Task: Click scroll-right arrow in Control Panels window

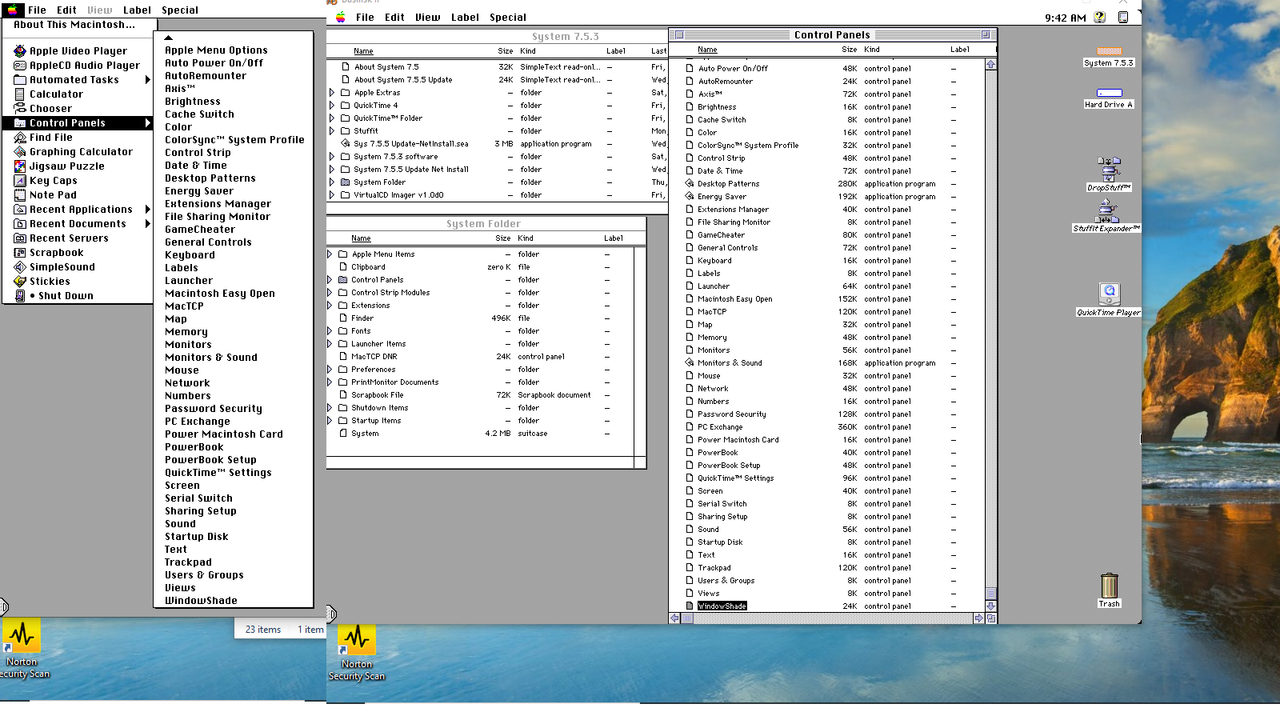Action: (x=979, y=618)
